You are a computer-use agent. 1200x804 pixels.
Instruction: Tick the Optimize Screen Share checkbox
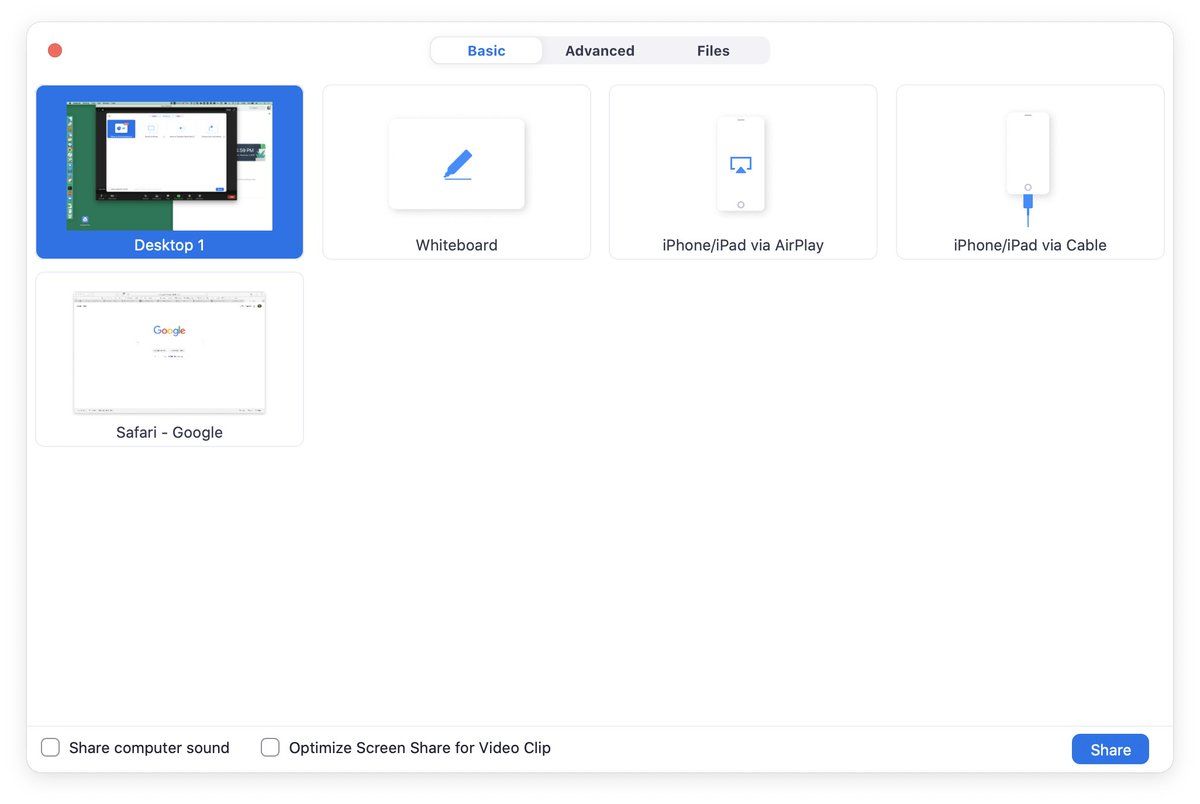click(270, 748)
